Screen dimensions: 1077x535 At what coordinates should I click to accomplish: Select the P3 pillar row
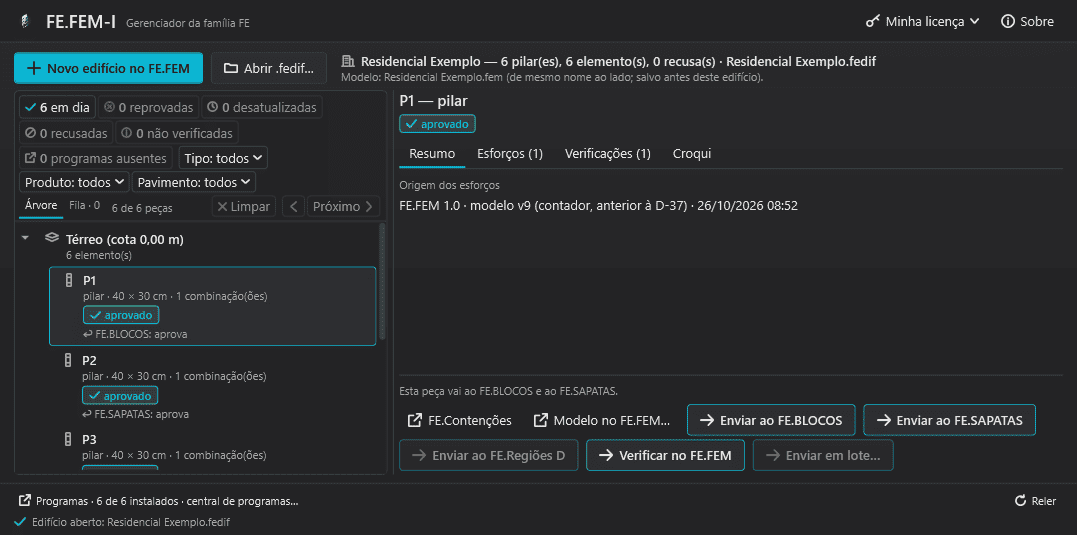click(x=213, y=450)
